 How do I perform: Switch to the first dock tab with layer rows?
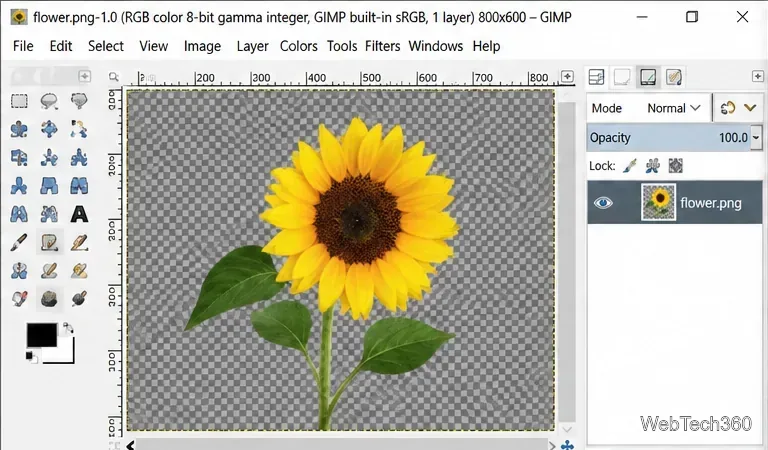[x=596, y=77]
